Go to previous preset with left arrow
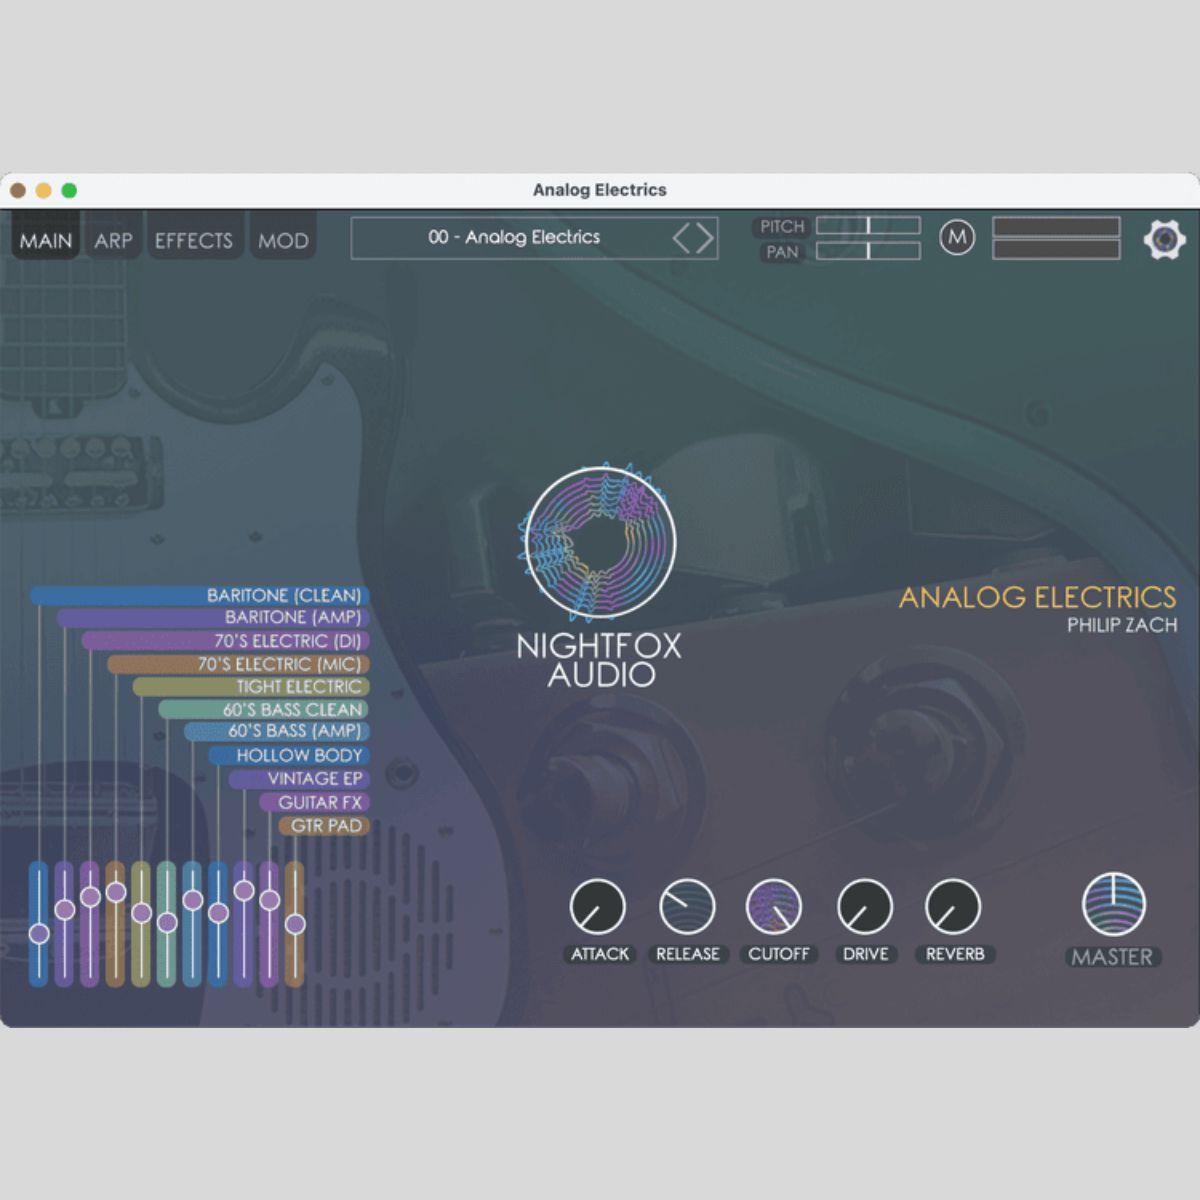Image resolution: width=1200 pixels, height=1200 pixels. pos(681,238)
